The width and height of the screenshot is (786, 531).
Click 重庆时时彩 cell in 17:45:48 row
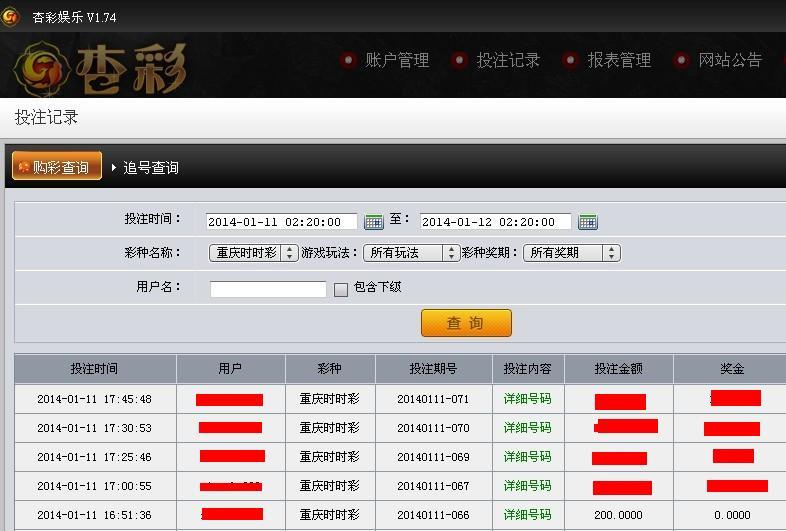[x=329, y=399]
